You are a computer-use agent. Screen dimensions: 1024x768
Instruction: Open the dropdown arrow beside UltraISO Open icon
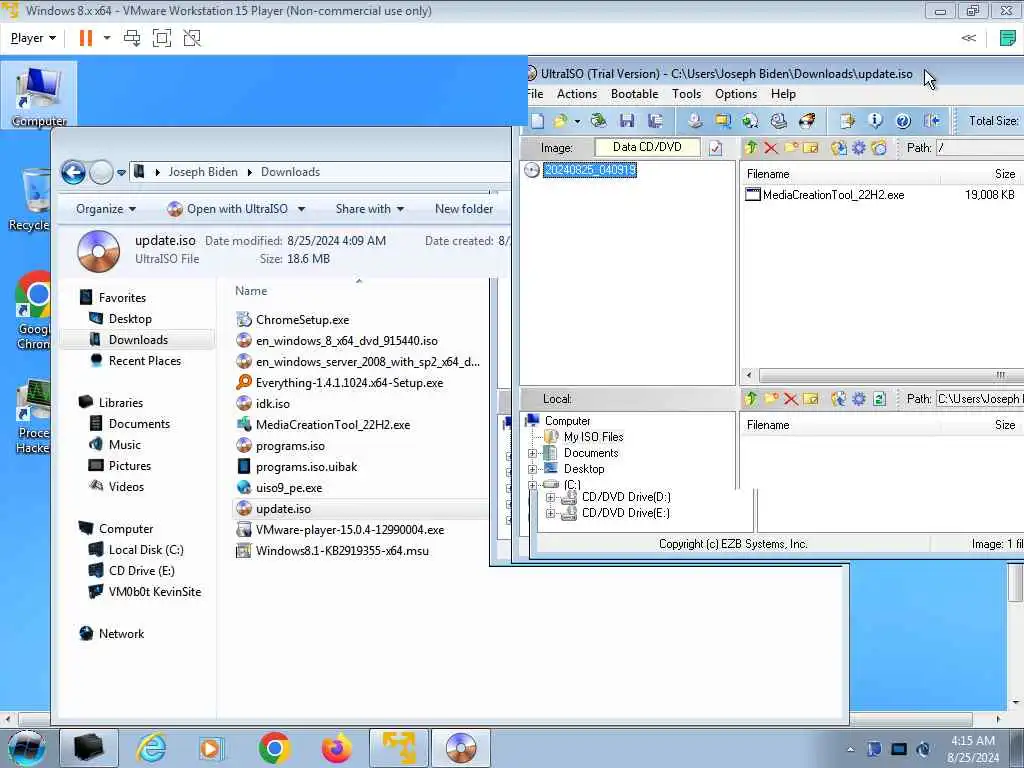(x=577, y=121)
